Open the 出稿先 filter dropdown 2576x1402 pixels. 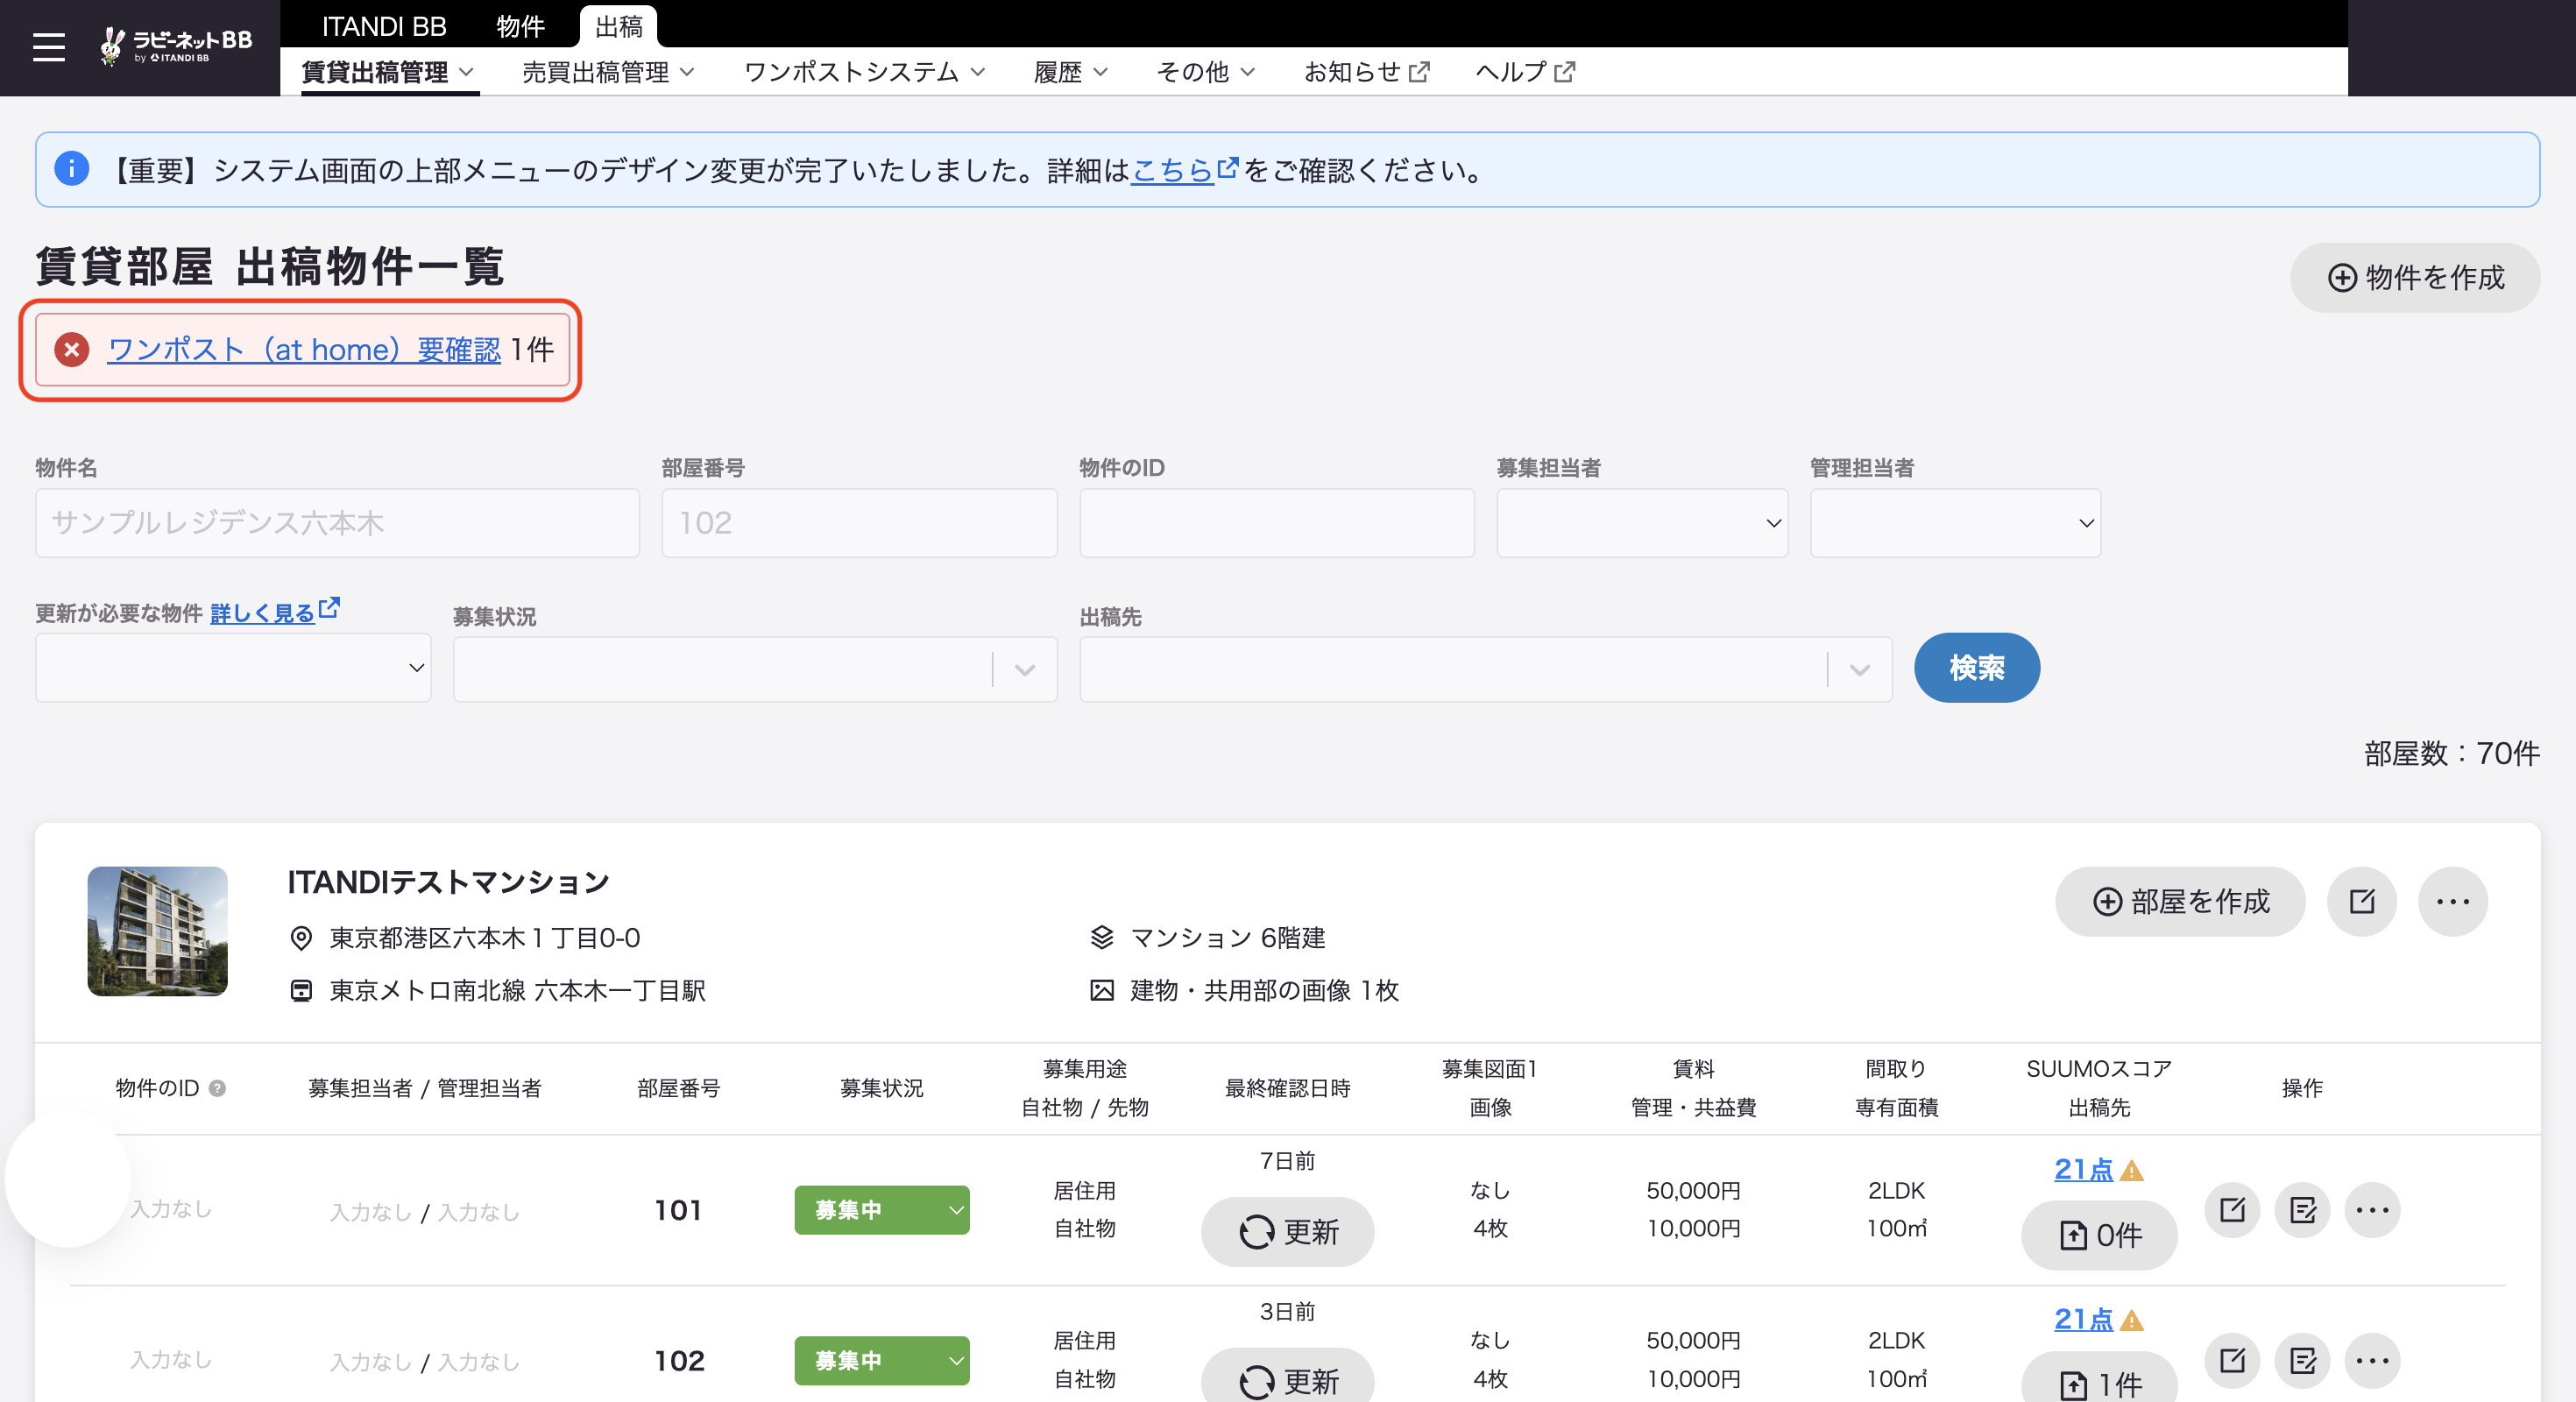pyautogui.click(x=1485, y=669)
